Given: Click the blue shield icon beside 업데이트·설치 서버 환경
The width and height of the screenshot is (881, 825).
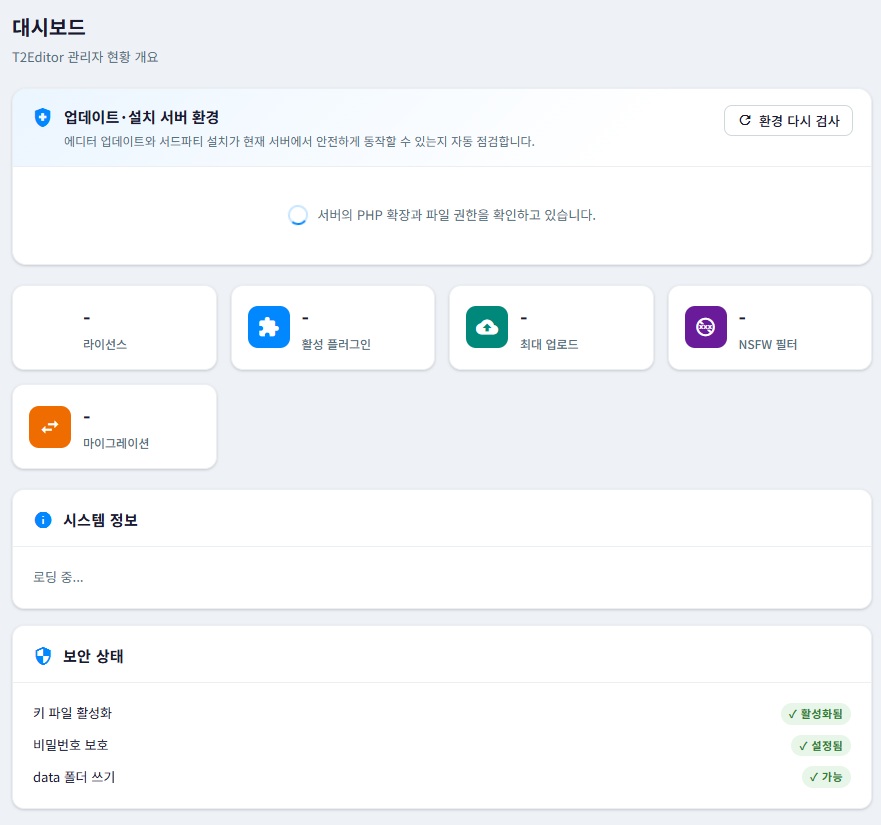Looking at the screenshot, I should pyautogui.click(x=43, y=117).
